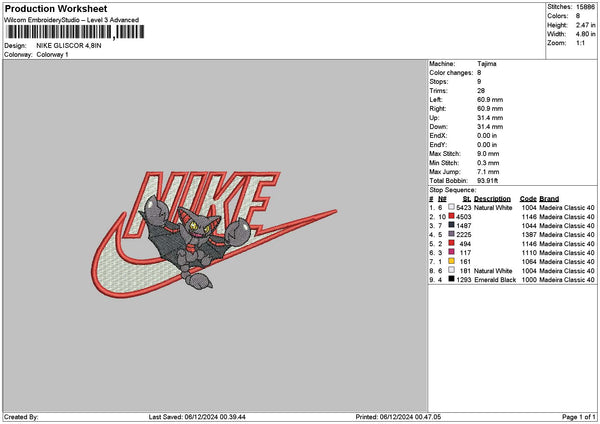The height and width of the screenshot is (424, 600).
Task: Click the 'Printed: 06/12/2024 00.47.05' text
Action: (398, 417)
